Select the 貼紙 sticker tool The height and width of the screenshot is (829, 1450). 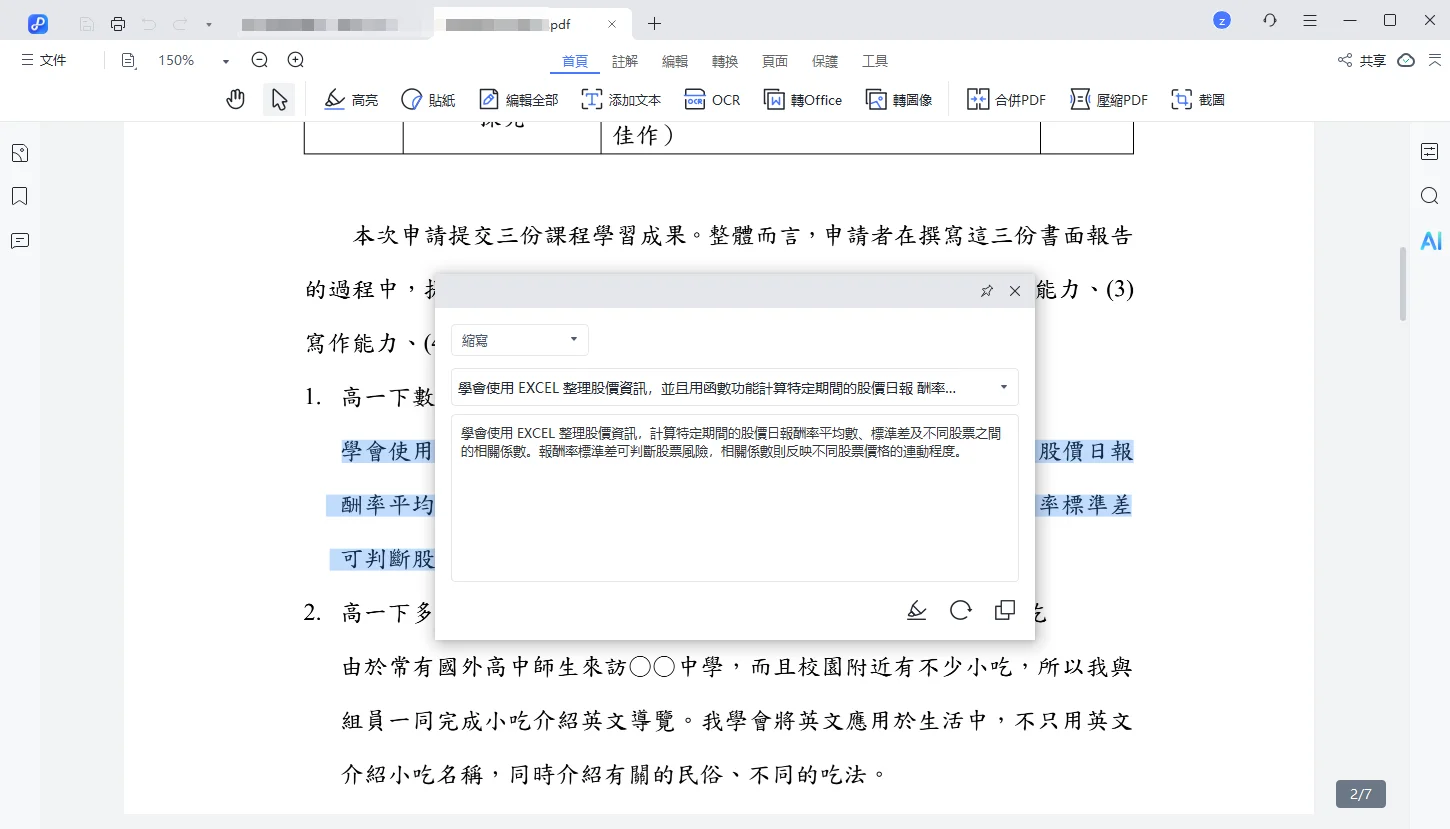[428, 99]
